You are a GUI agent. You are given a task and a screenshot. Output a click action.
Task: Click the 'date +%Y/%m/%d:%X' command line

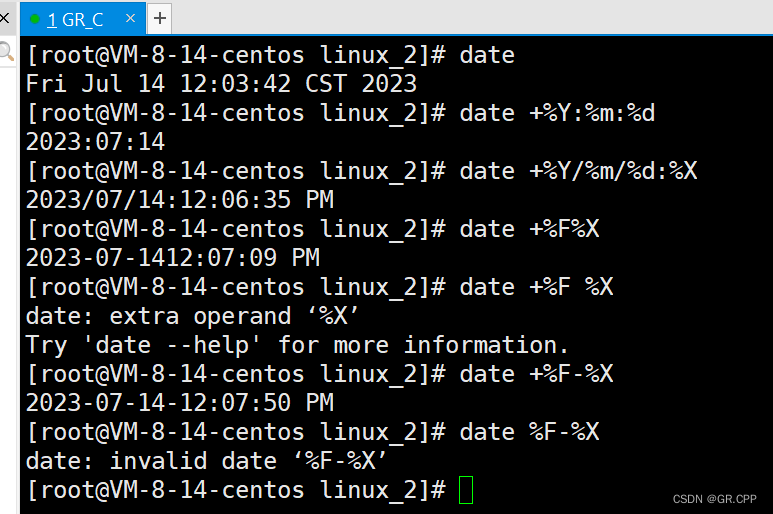pos(361,171)
